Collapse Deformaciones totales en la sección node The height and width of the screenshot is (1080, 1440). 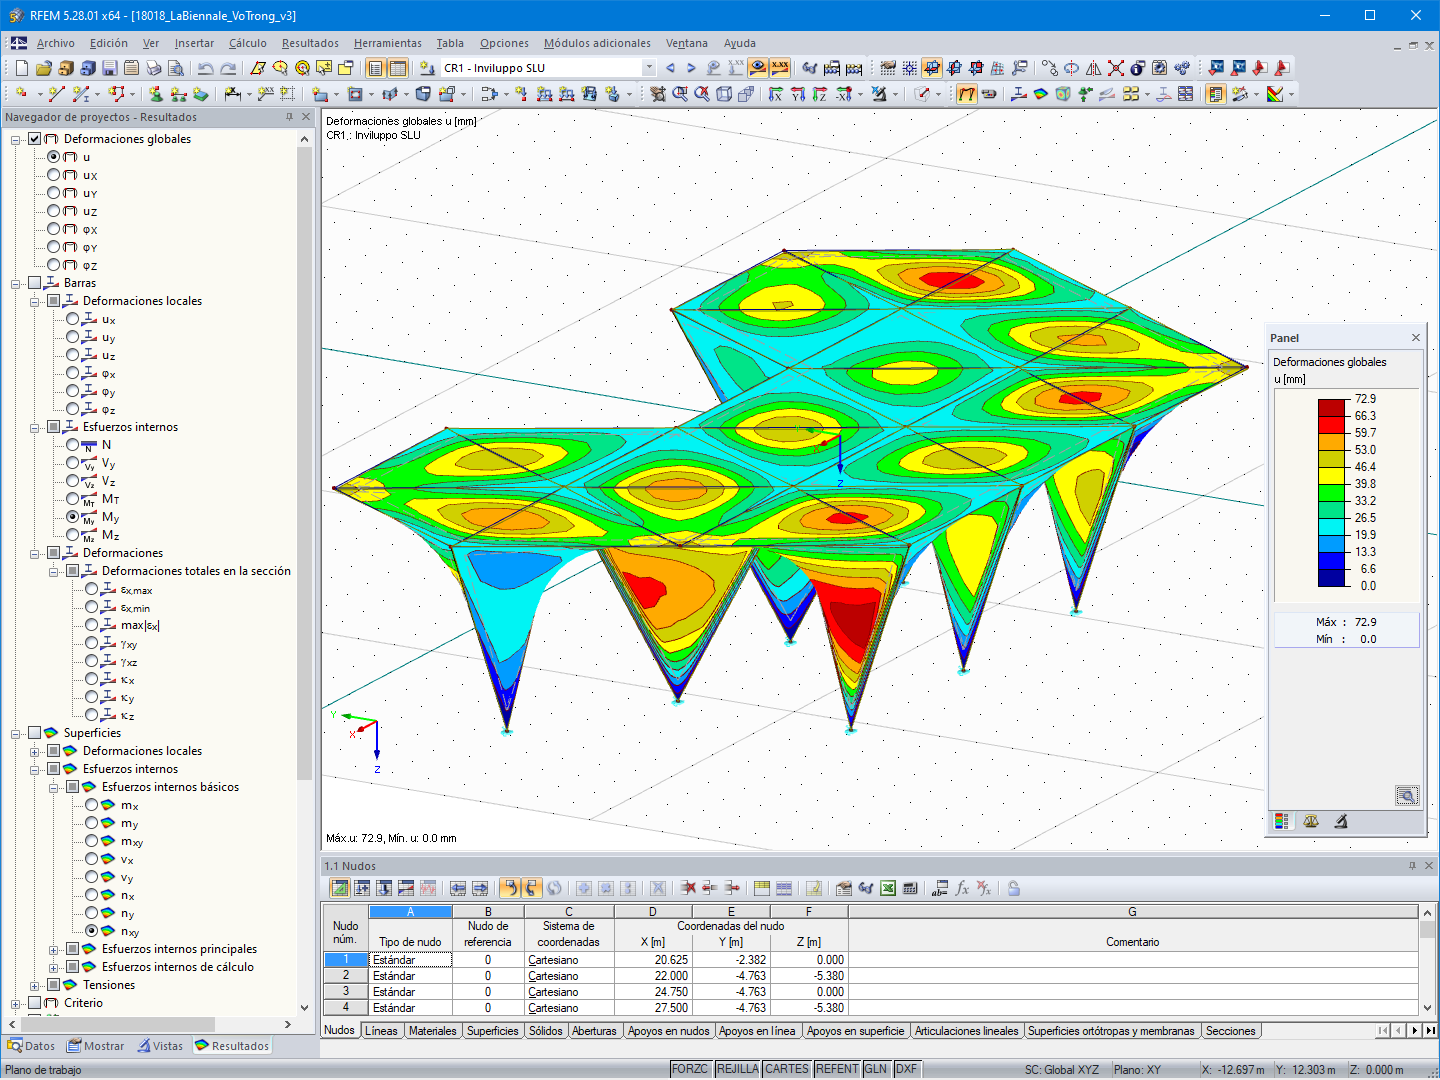[54, 571]
